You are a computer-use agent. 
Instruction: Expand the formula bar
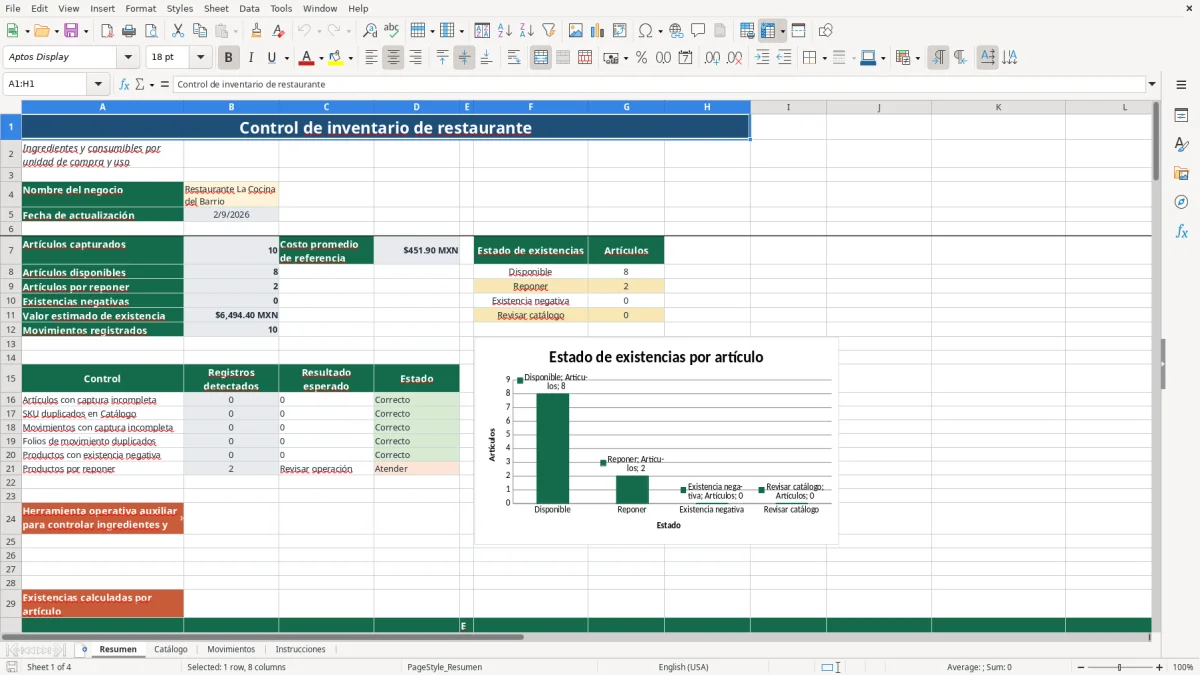pyautogui.click(x=1152, y=85)
